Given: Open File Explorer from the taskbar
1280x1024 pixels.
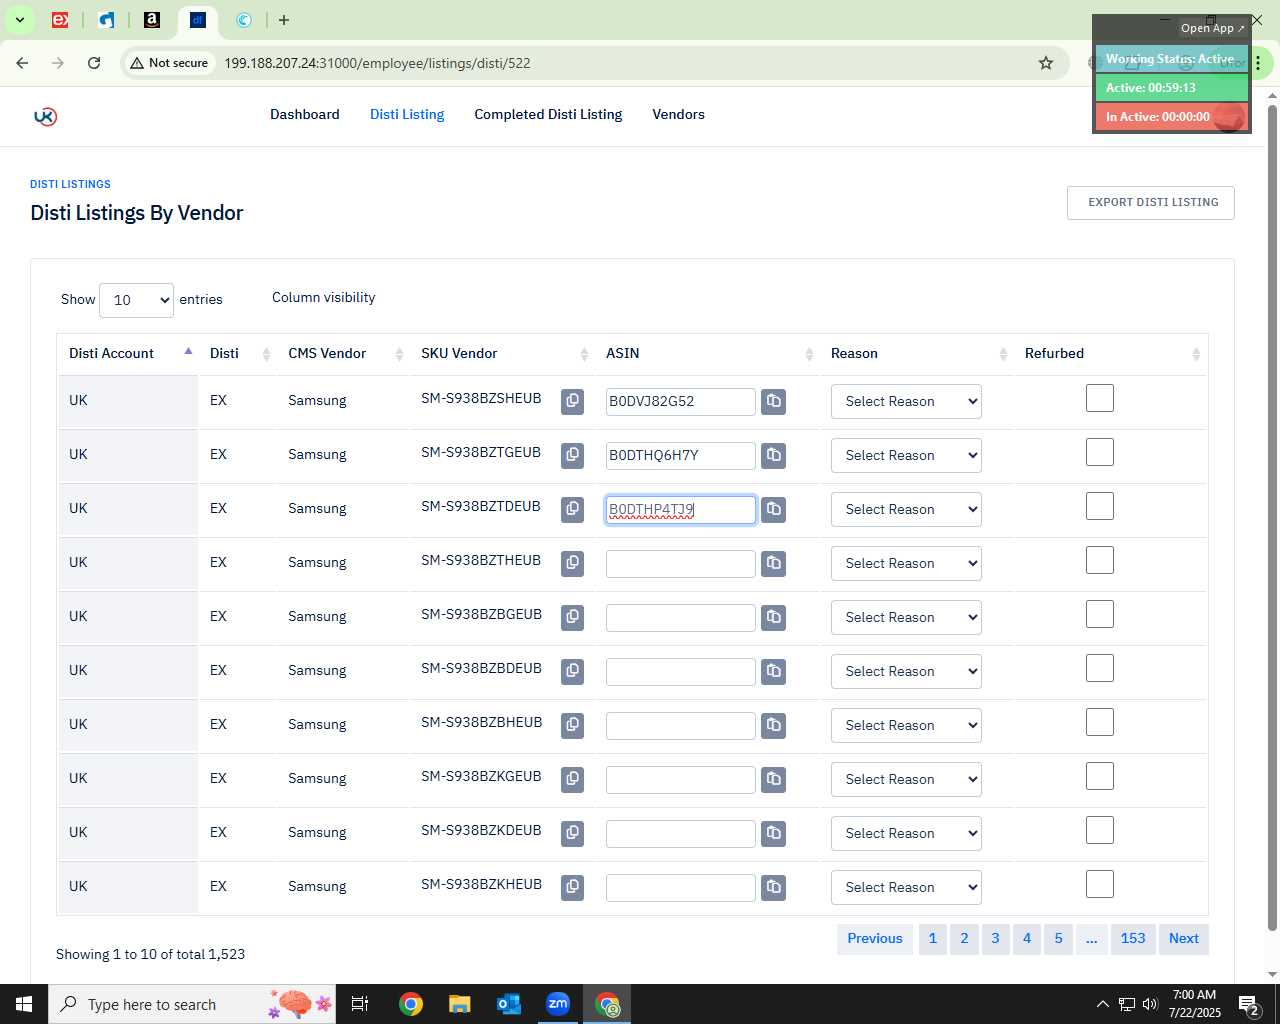Looking at the screenshot, I should pos(460,1004).
